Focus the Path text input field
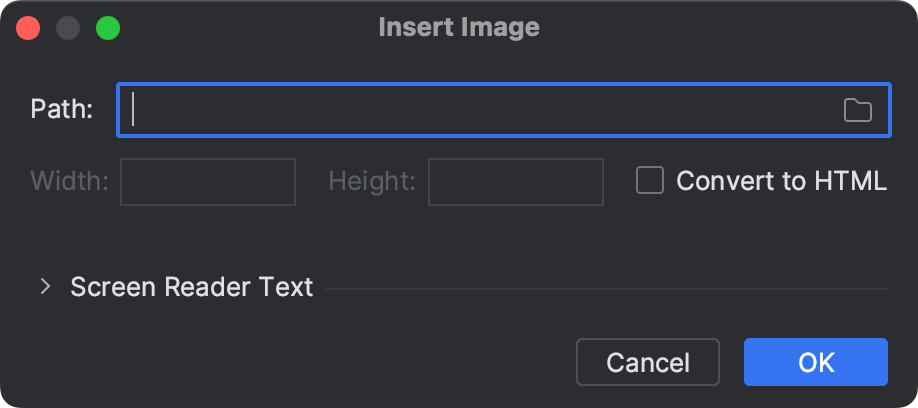918x408 pixels. tap(480, 110)
